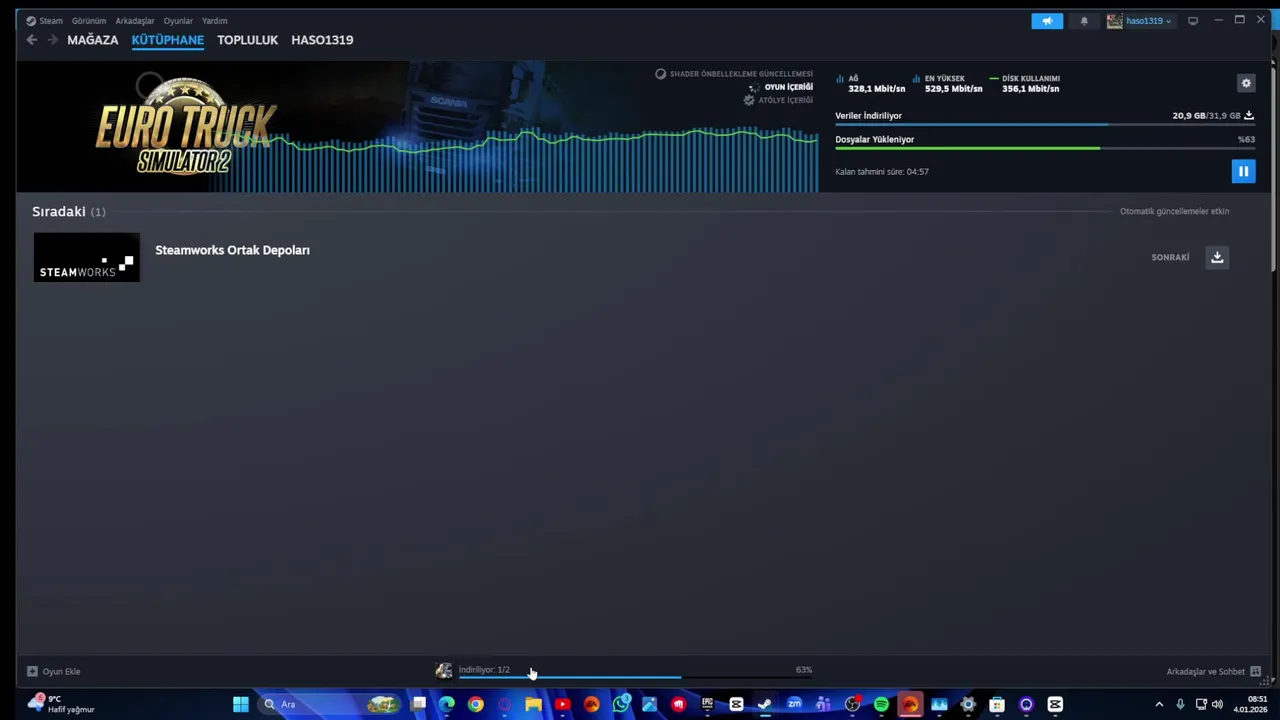1280x720 pixels.
Task: Click the downloads page vertical scrollbar
Action: pos(1274,165)
